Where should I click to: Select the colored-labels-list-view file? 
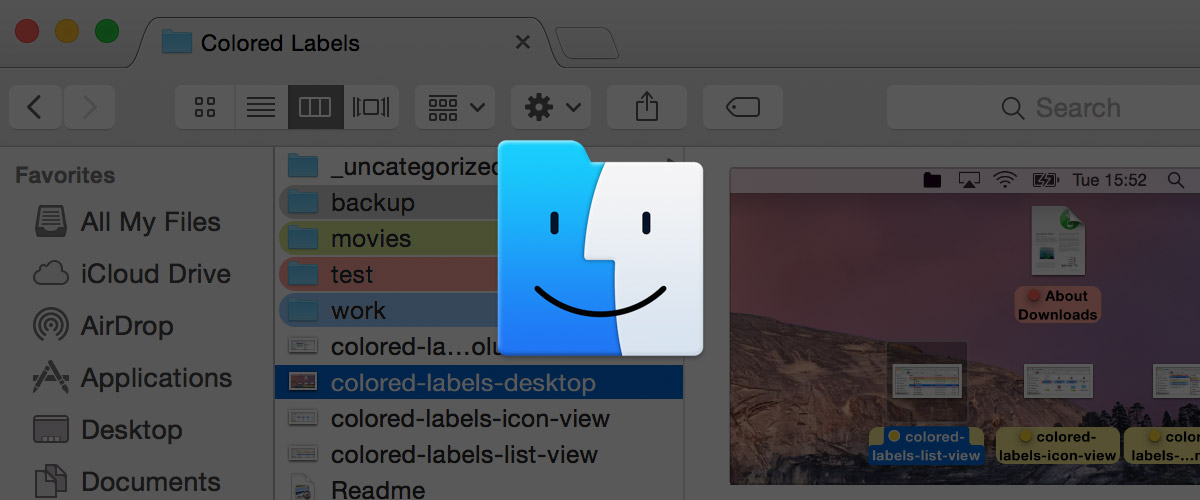click(479, 454)
